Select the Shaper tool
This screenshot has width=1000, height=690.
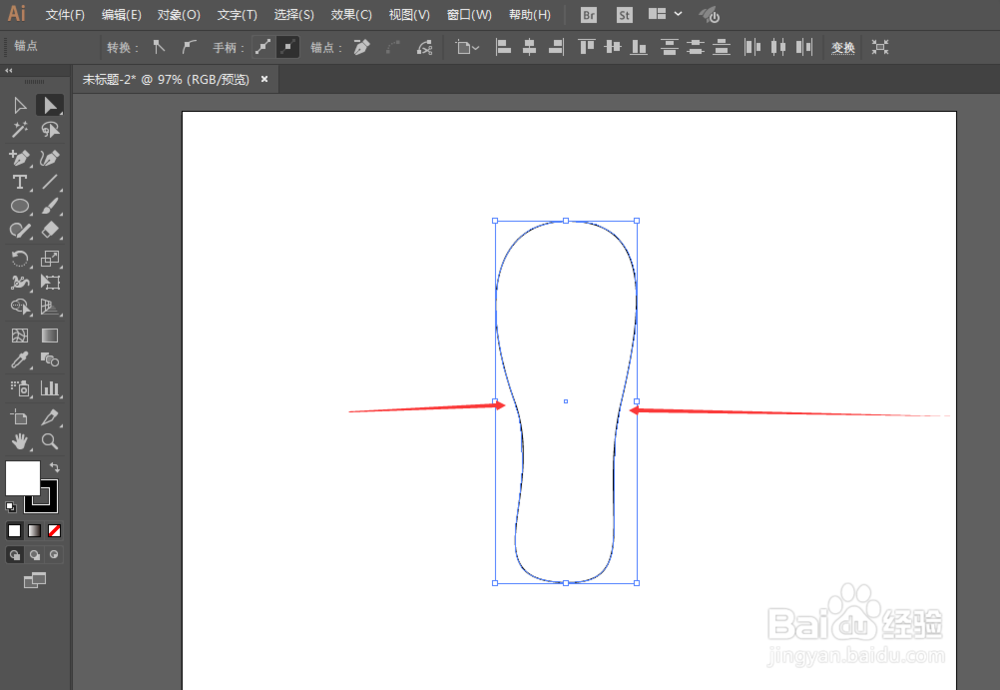[x=20, y=230]
